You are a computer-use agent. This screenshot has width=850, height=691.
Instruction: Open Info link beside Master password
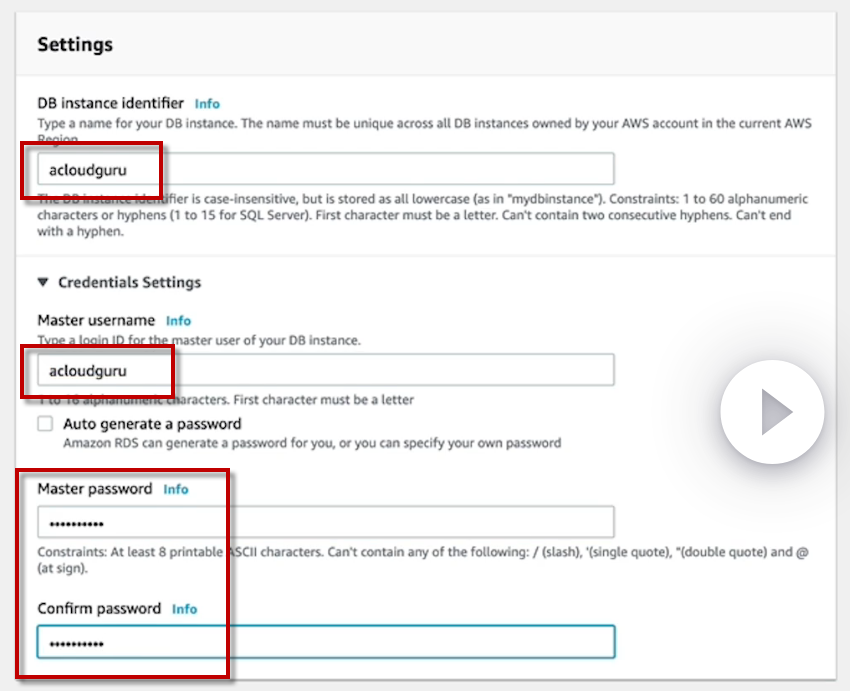coord(176,490)
